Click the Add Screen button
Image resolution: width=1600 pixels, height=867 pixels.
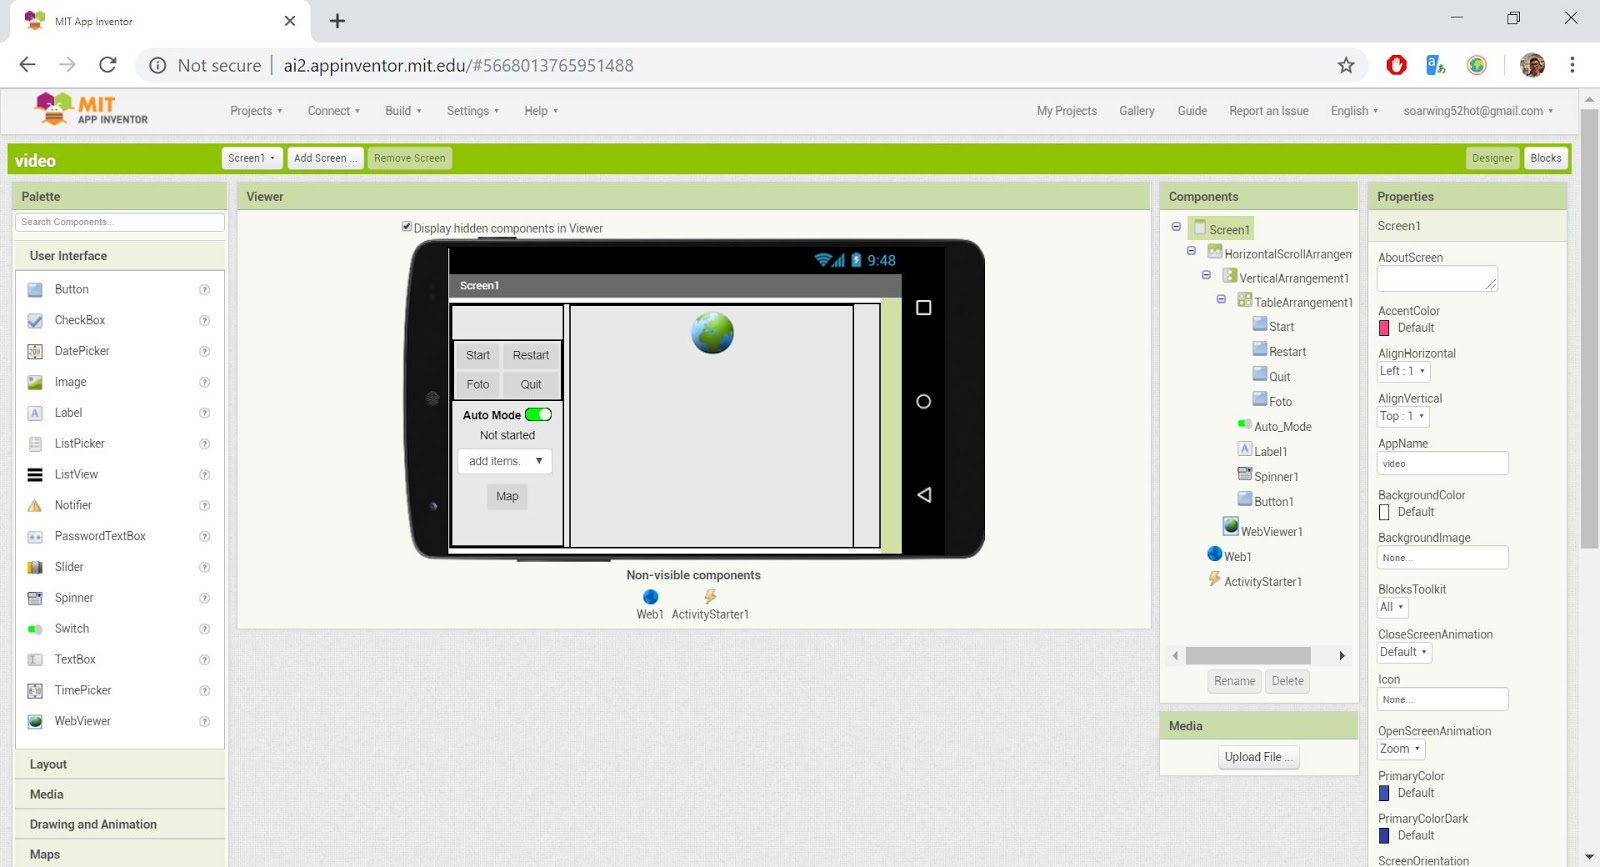tap(325, 158)
